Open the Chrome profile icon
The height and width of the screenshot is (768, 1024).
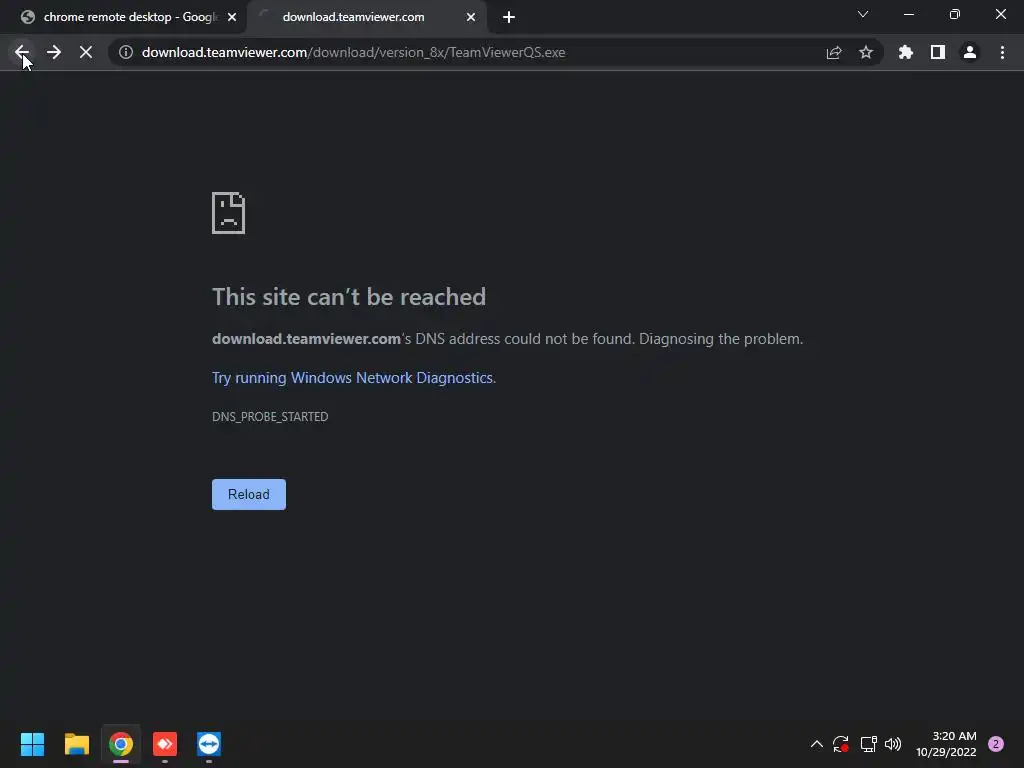(970, 52)
